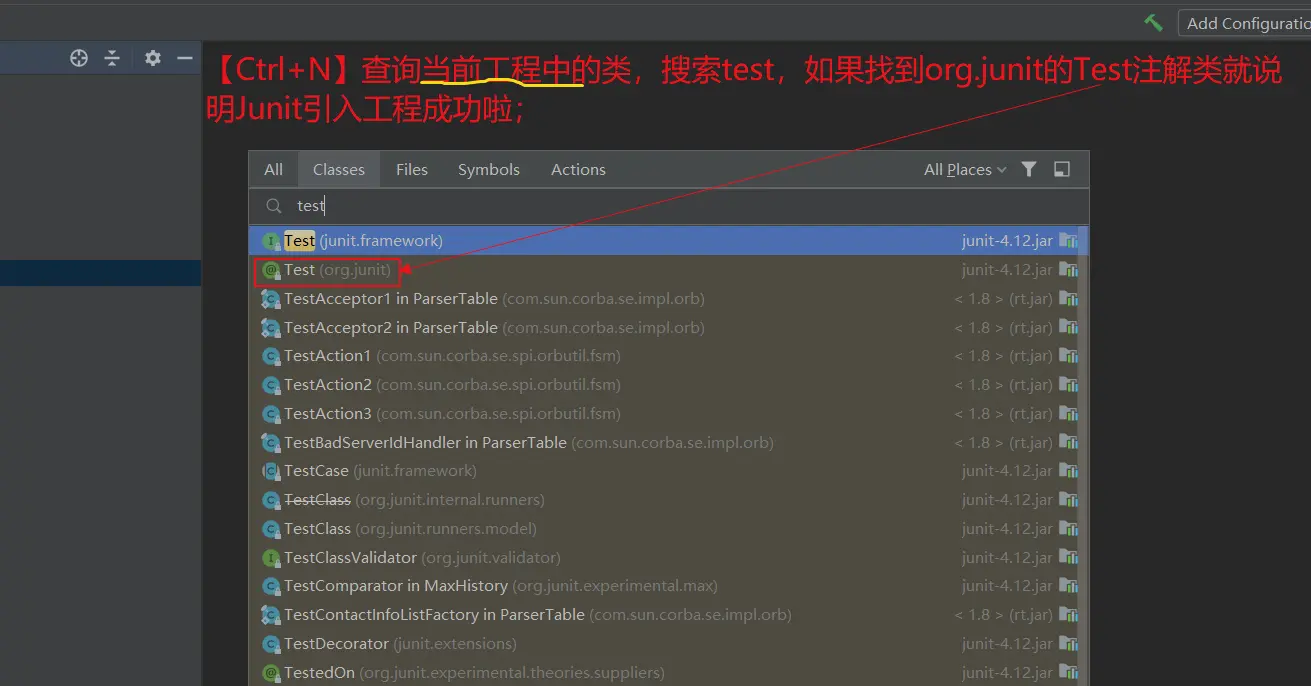Click library icon on Test (junit.framework) row
The height and width of the screenshot is (686, 1311).
coord(1069,241)
